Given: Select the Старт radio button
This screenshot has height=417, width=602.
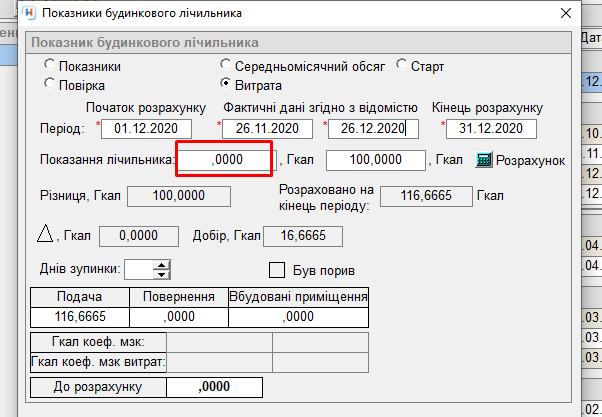Looking at the screenshot, I should (x=401, y=67).
